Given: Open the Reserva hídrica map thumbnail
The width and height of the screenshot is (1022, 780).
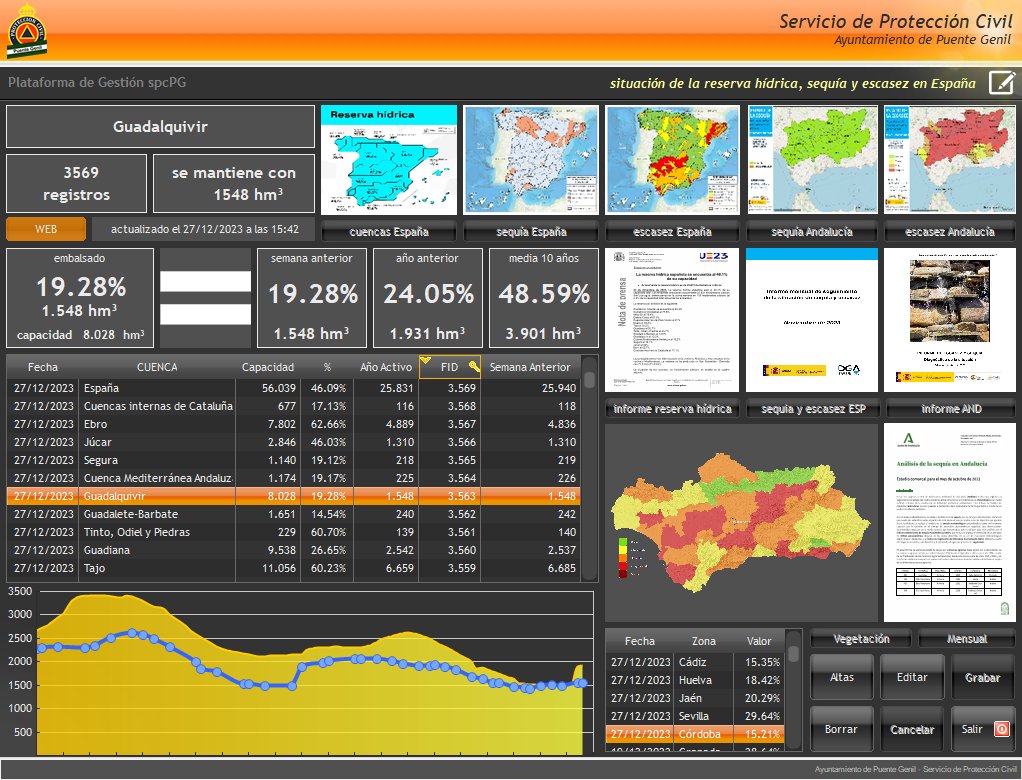Looking at the screenshot, I should coord(389,160).
